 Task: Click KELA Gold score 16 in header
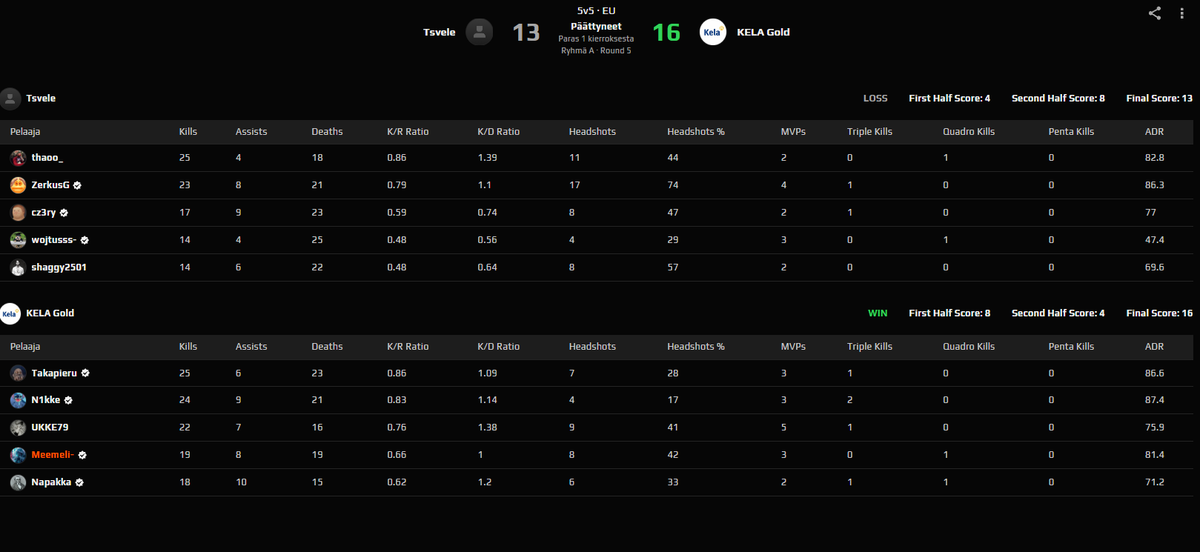click(666, 33)
